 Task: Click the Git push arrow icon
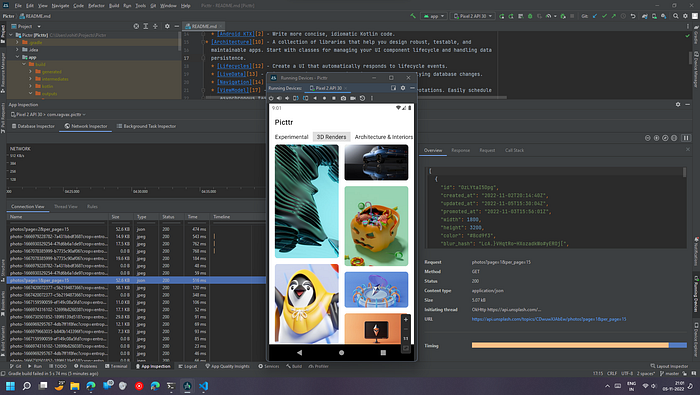(613, 16)
